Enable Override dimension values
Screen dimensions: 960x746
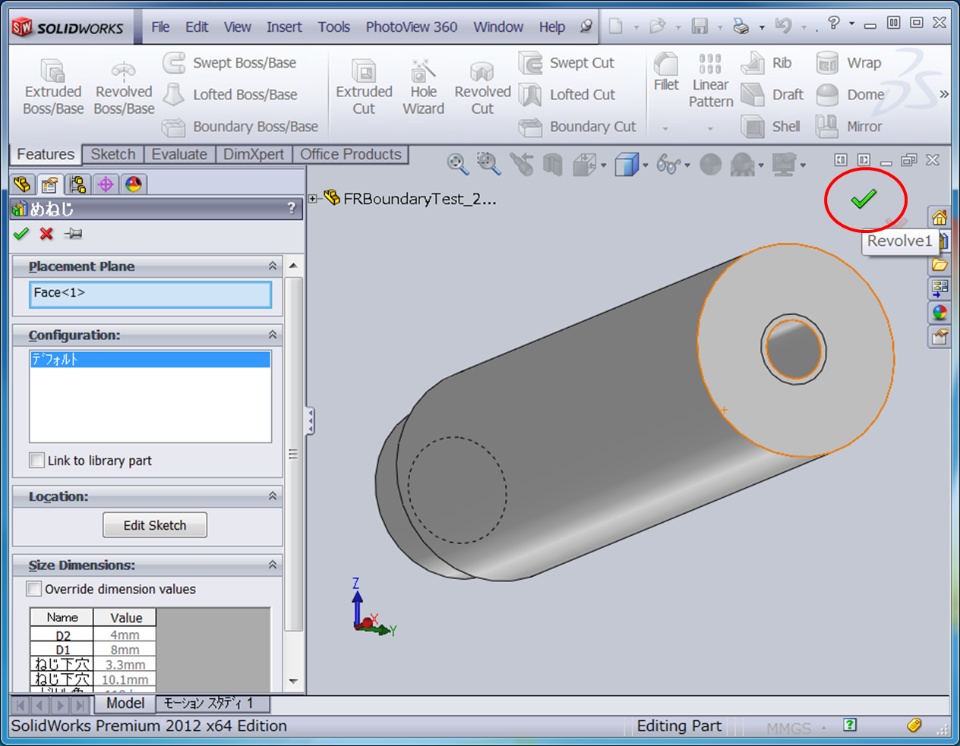coord(34,589)
